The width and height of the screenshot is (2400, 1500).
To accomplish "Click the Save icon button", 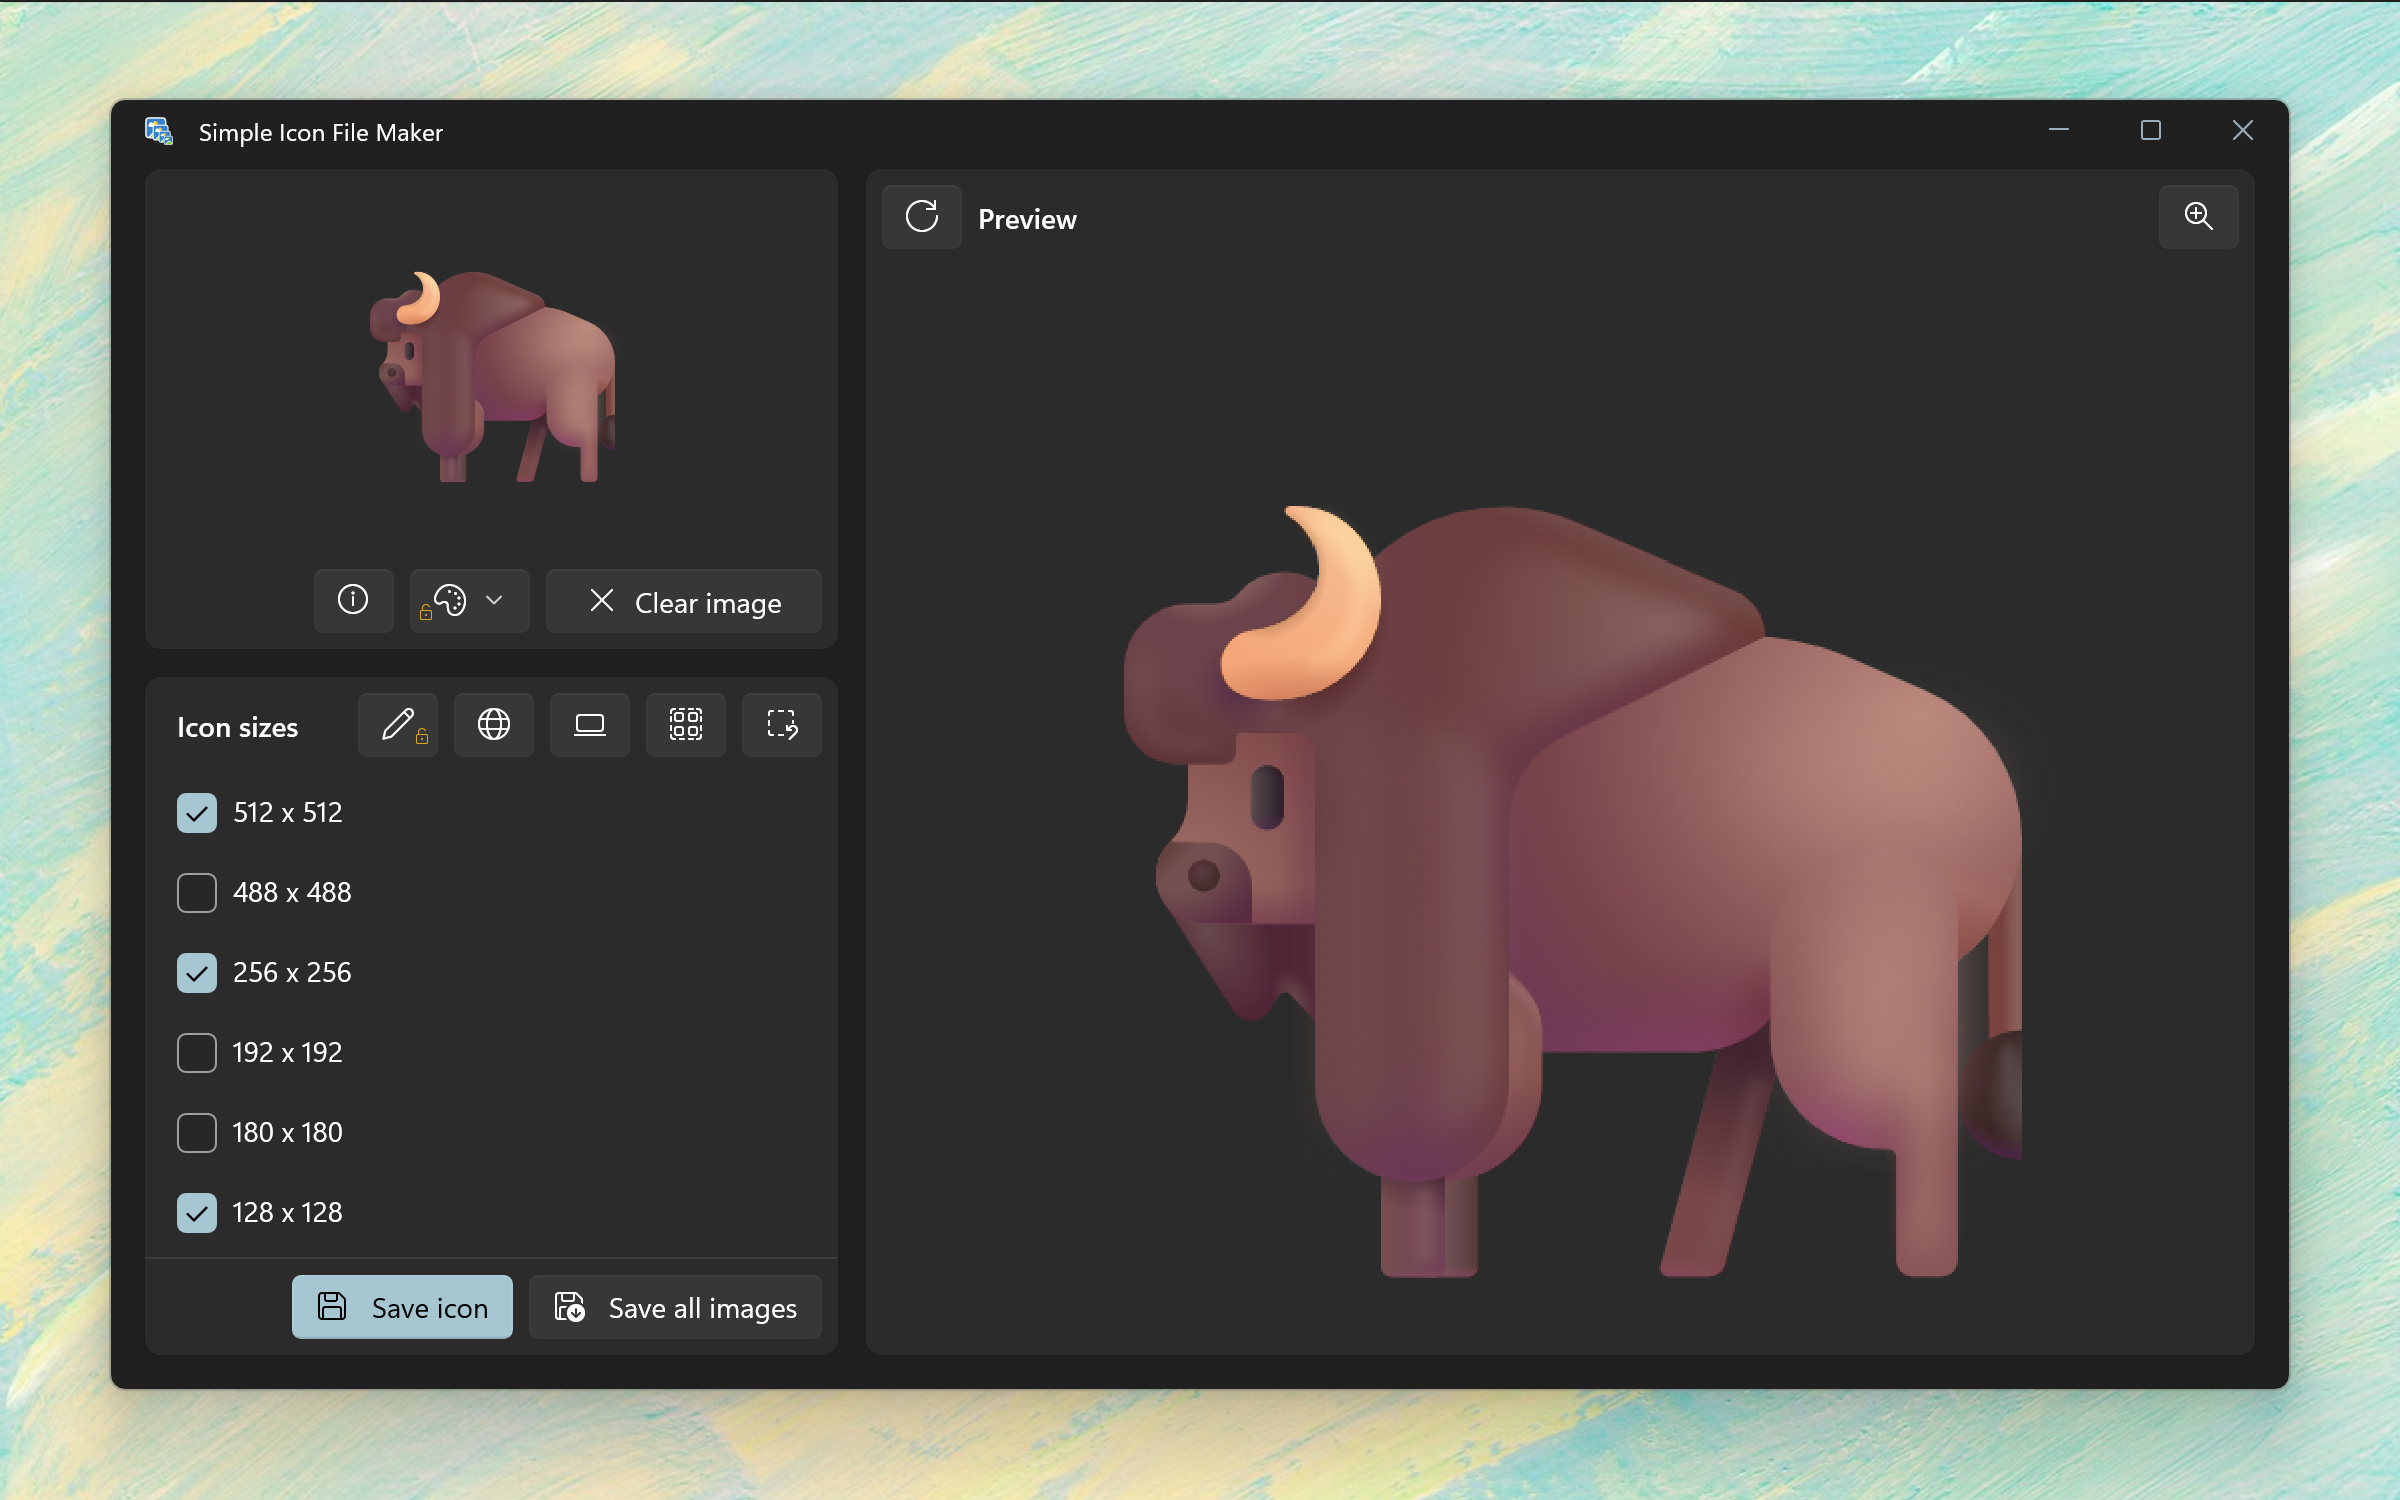I will [x=402, y=1307].
